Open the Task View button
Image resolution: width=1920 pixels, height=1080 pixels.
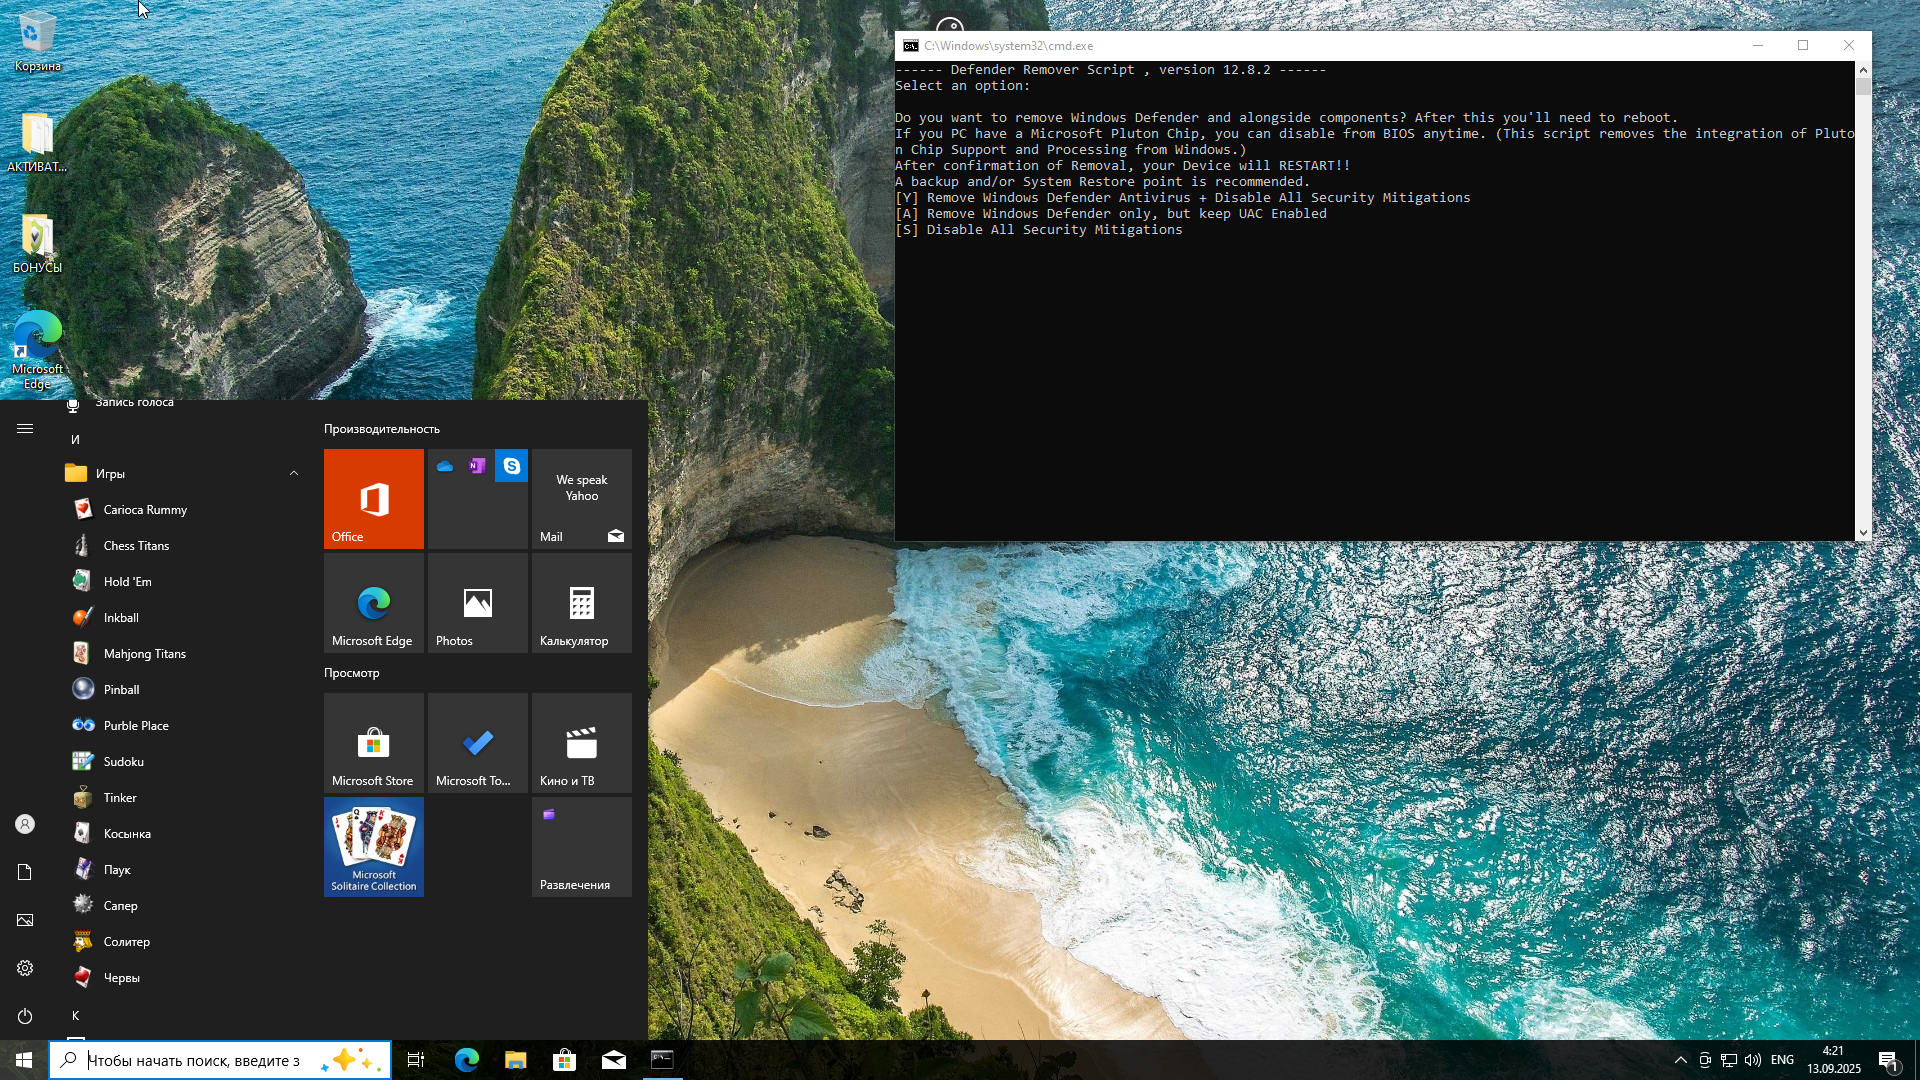tap(416, 1060)
